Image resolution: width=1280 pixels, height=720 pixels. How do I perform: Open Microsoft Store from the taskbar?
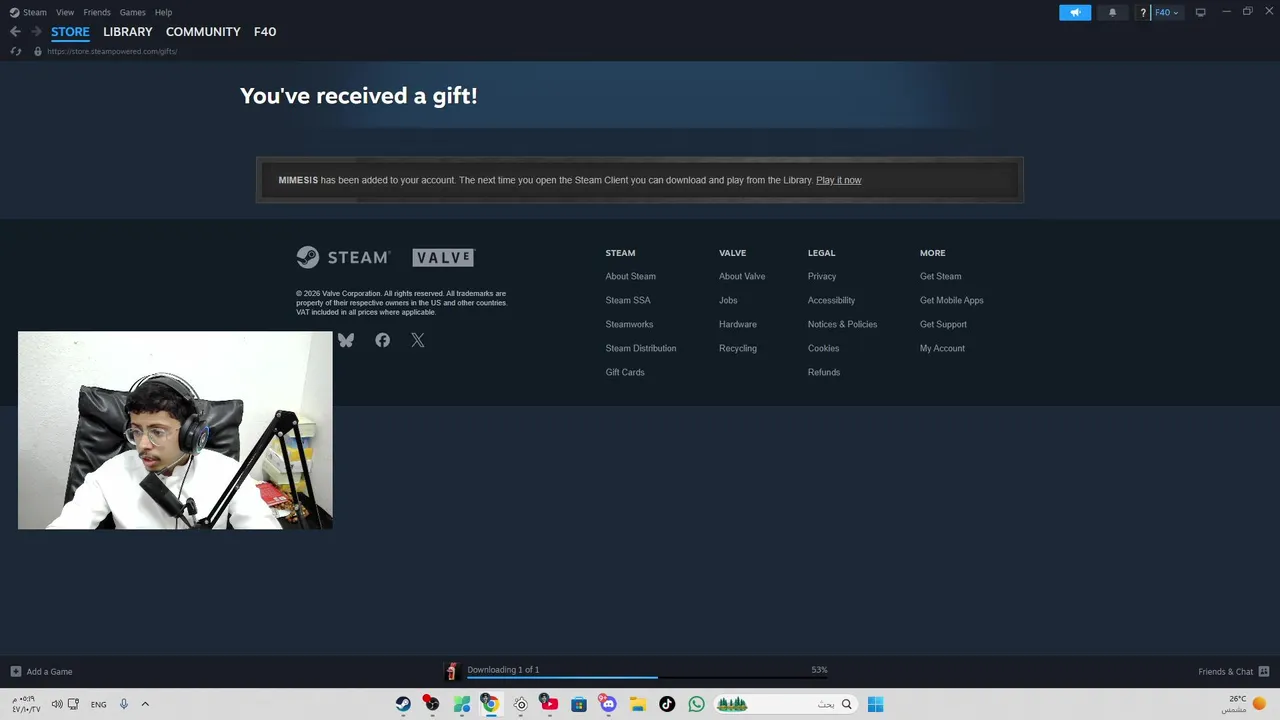pyautogui.click(x=578, y=704)
